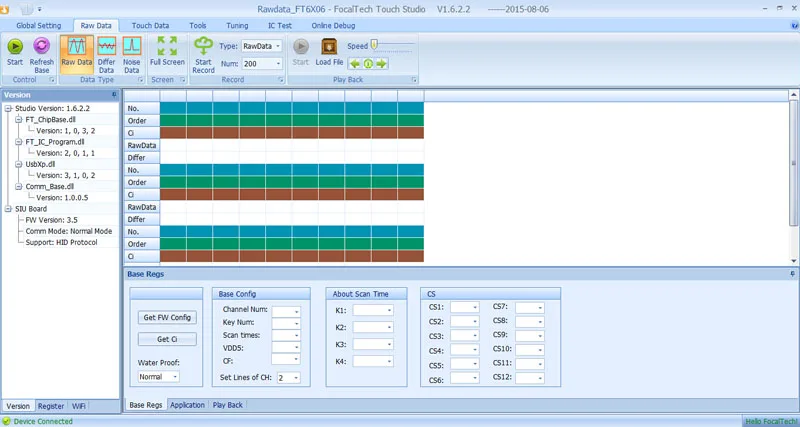
Task: Click the first RawData row header
Action: point(142,145)
